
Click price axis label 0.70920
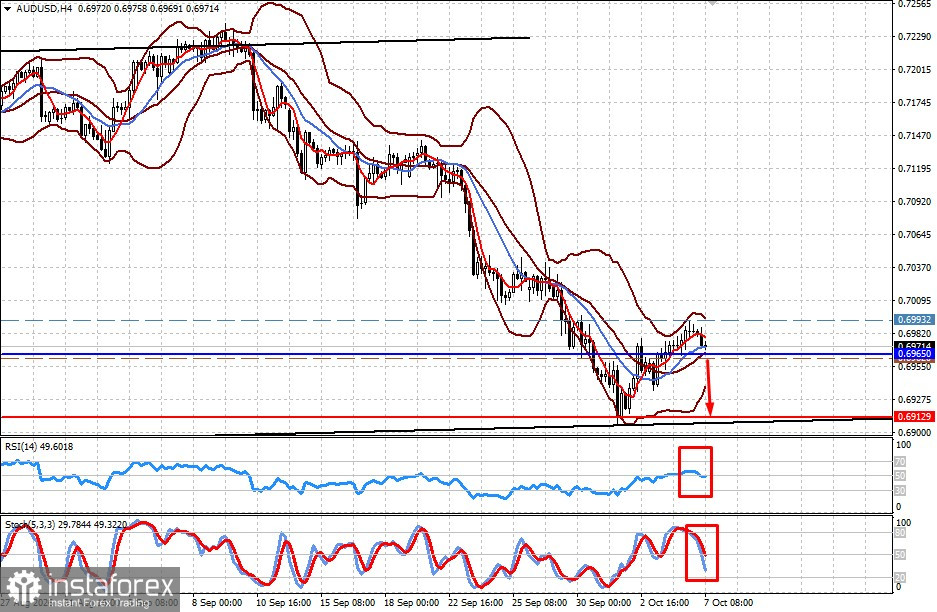pyautogui.click(x=914, y=201)
